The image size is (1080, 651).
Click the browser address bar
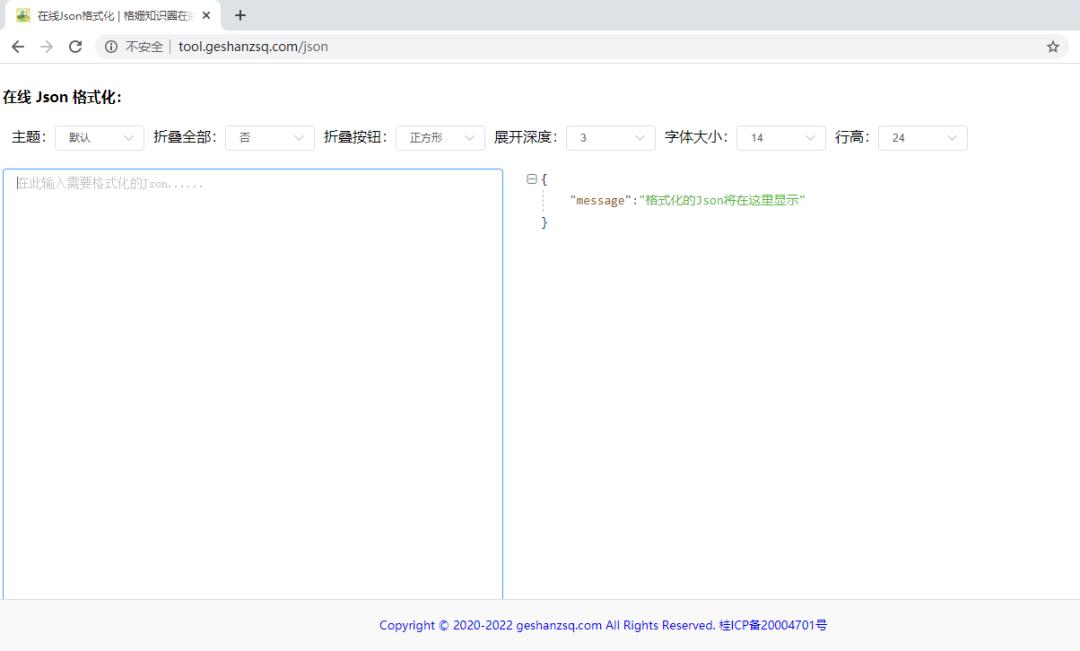(x=400, y=46)
